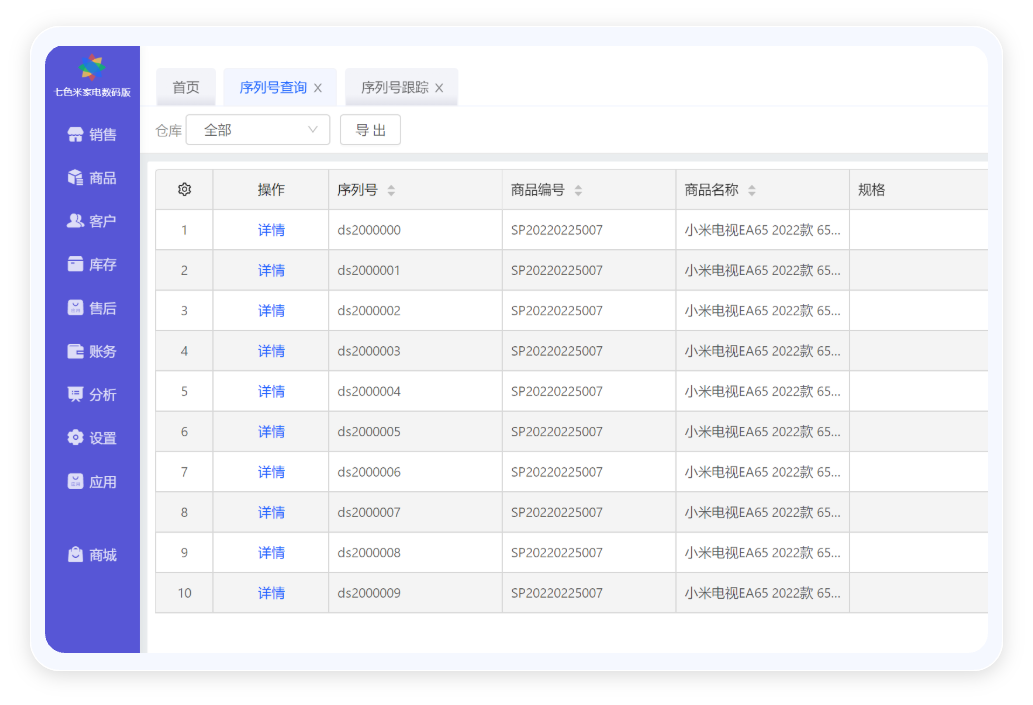
Task: Open 设置 (Settings) from sidebar
Action: pos(91,437)
